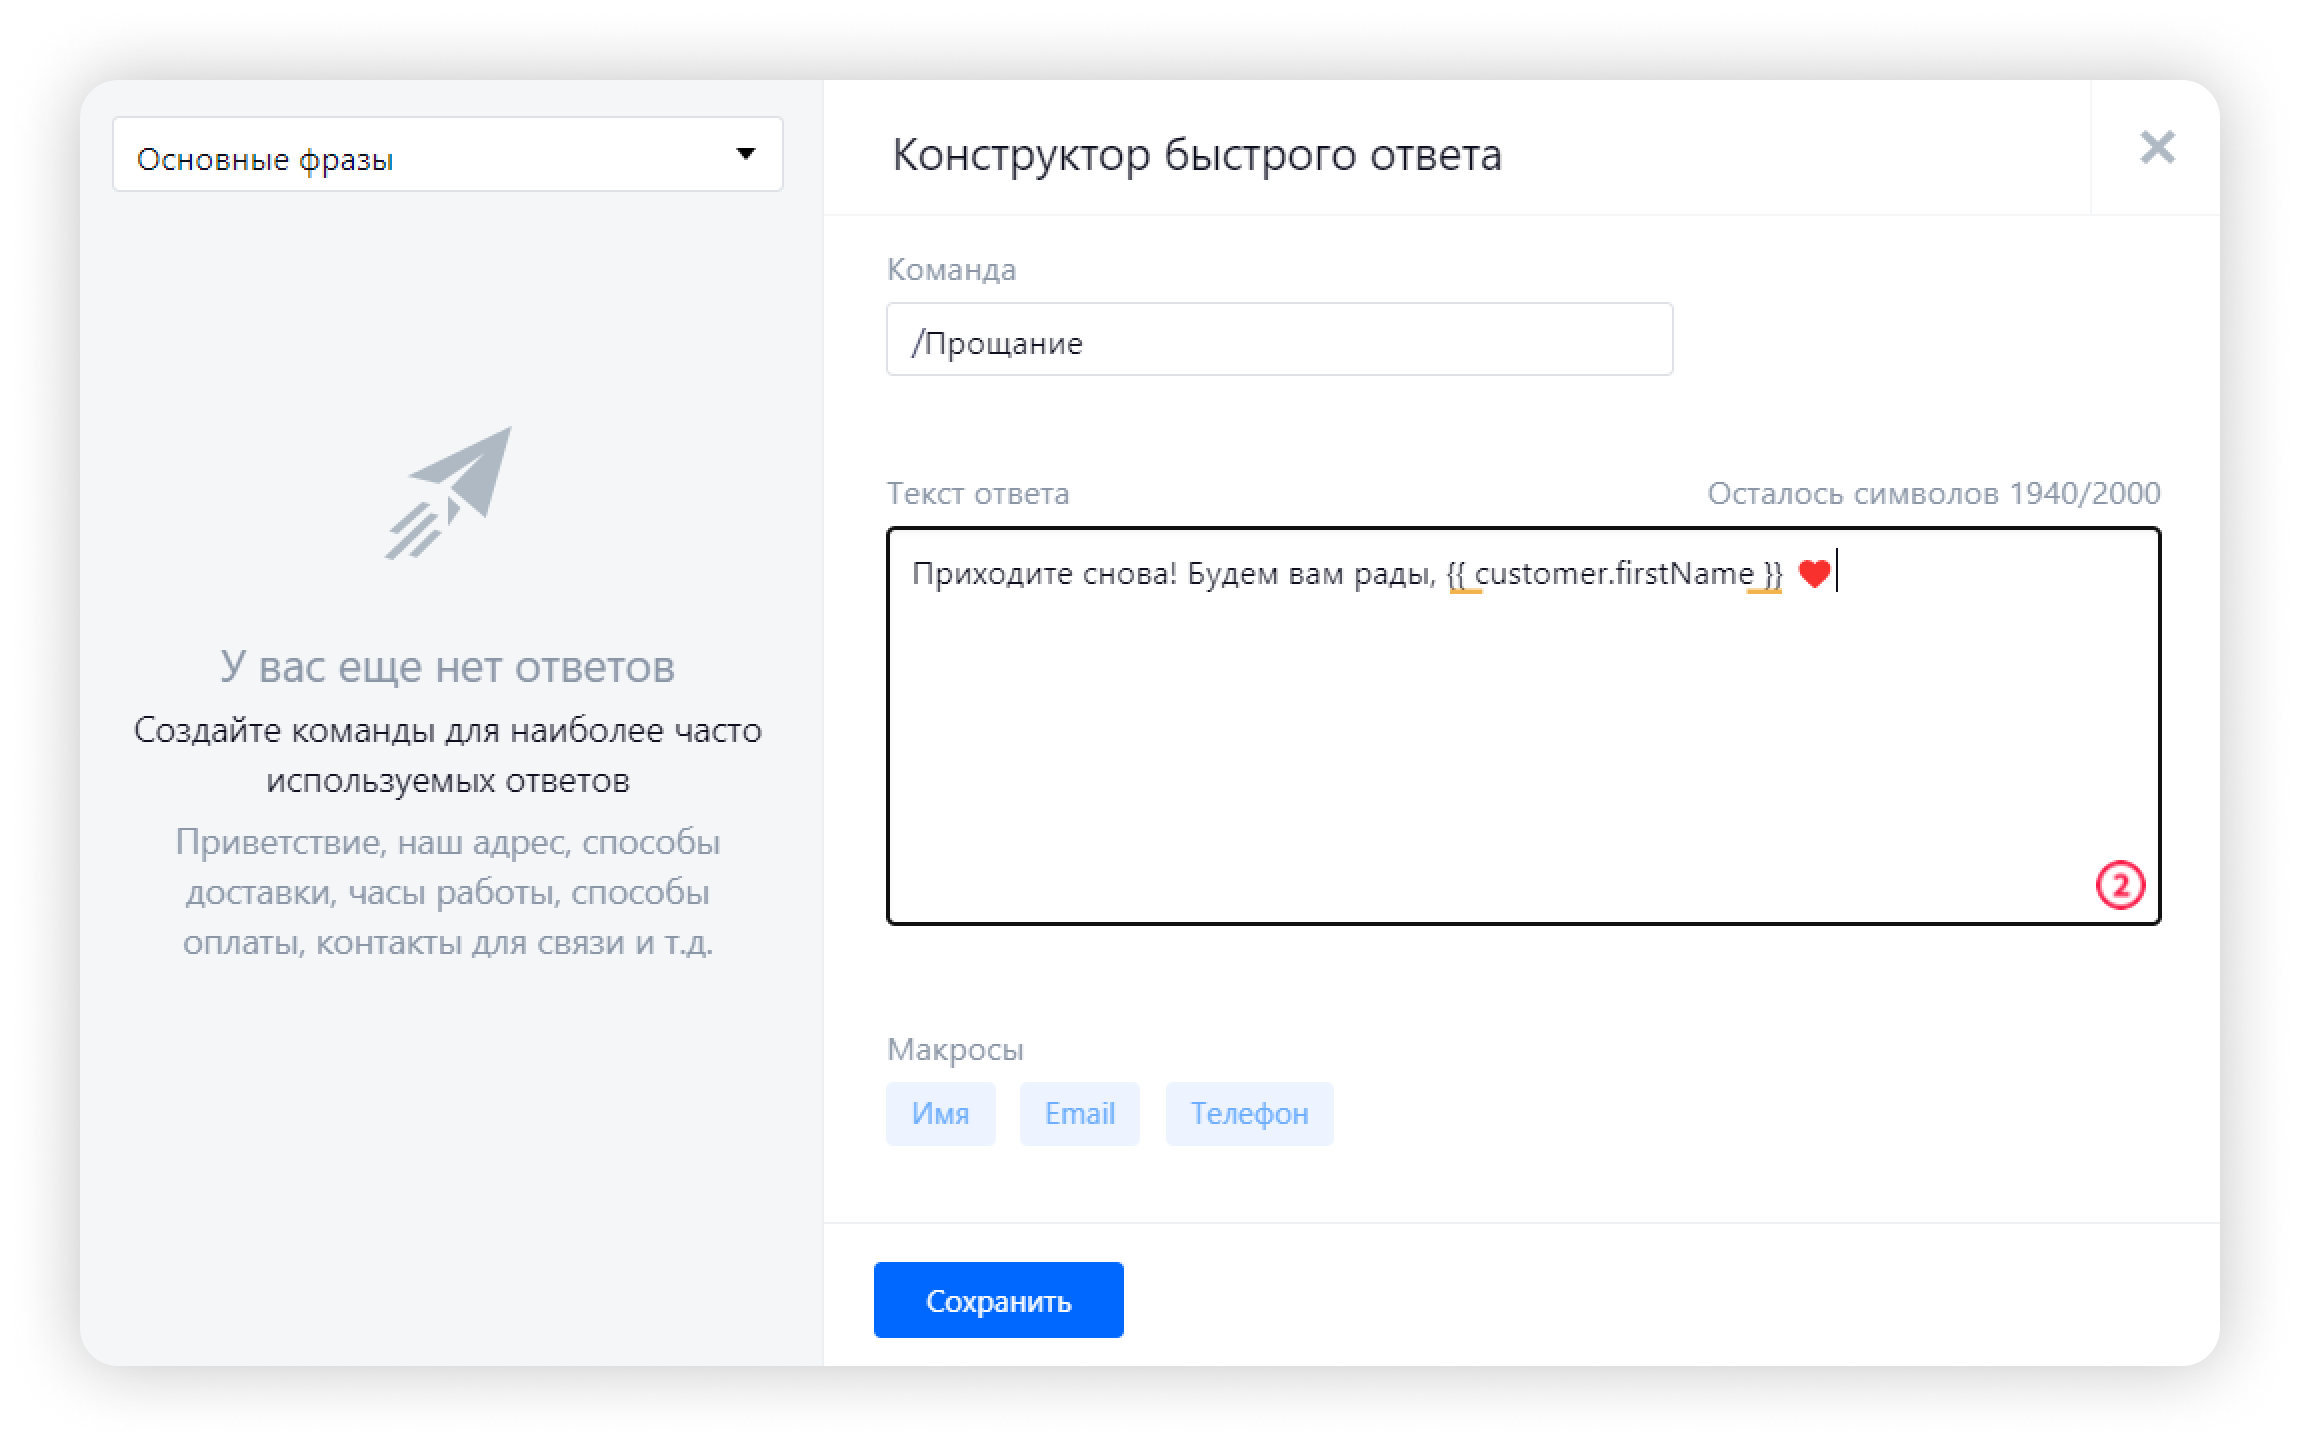Click the close (×) button top right

(2155, 147)
